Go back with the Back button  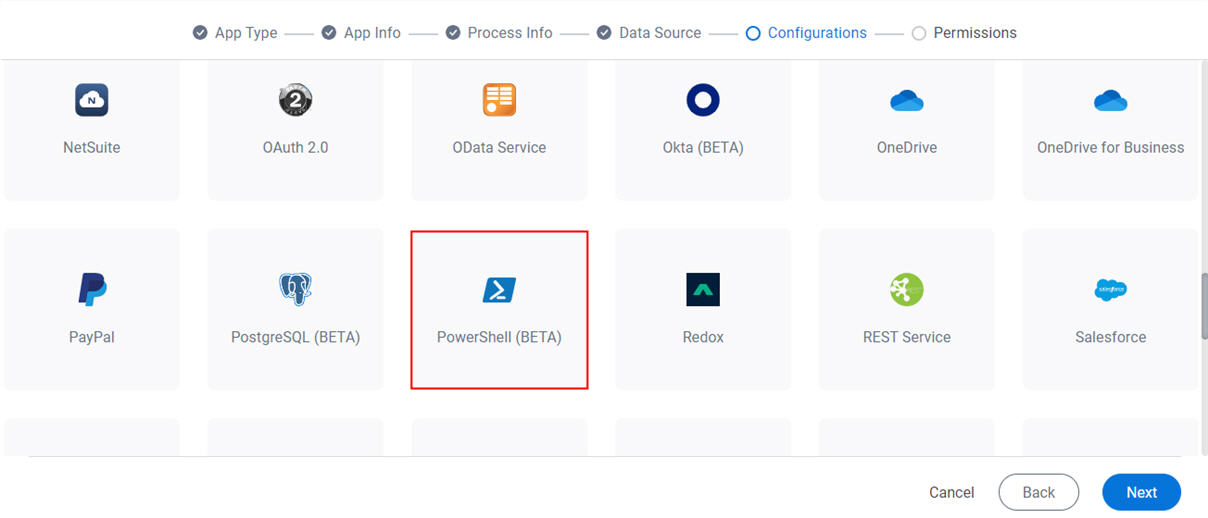tap(1039, 492)
